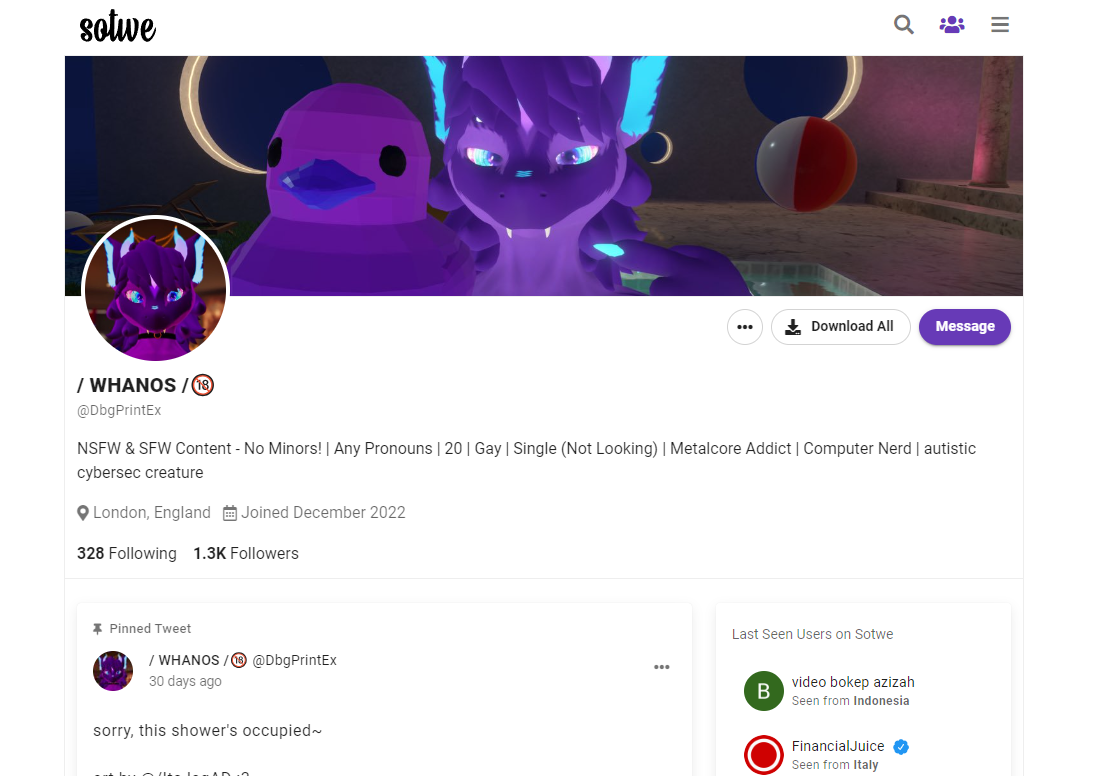1099x776 pixels.
Task: Click the FinancialJuice red circle avatar
Action: [x=763, y=755]
